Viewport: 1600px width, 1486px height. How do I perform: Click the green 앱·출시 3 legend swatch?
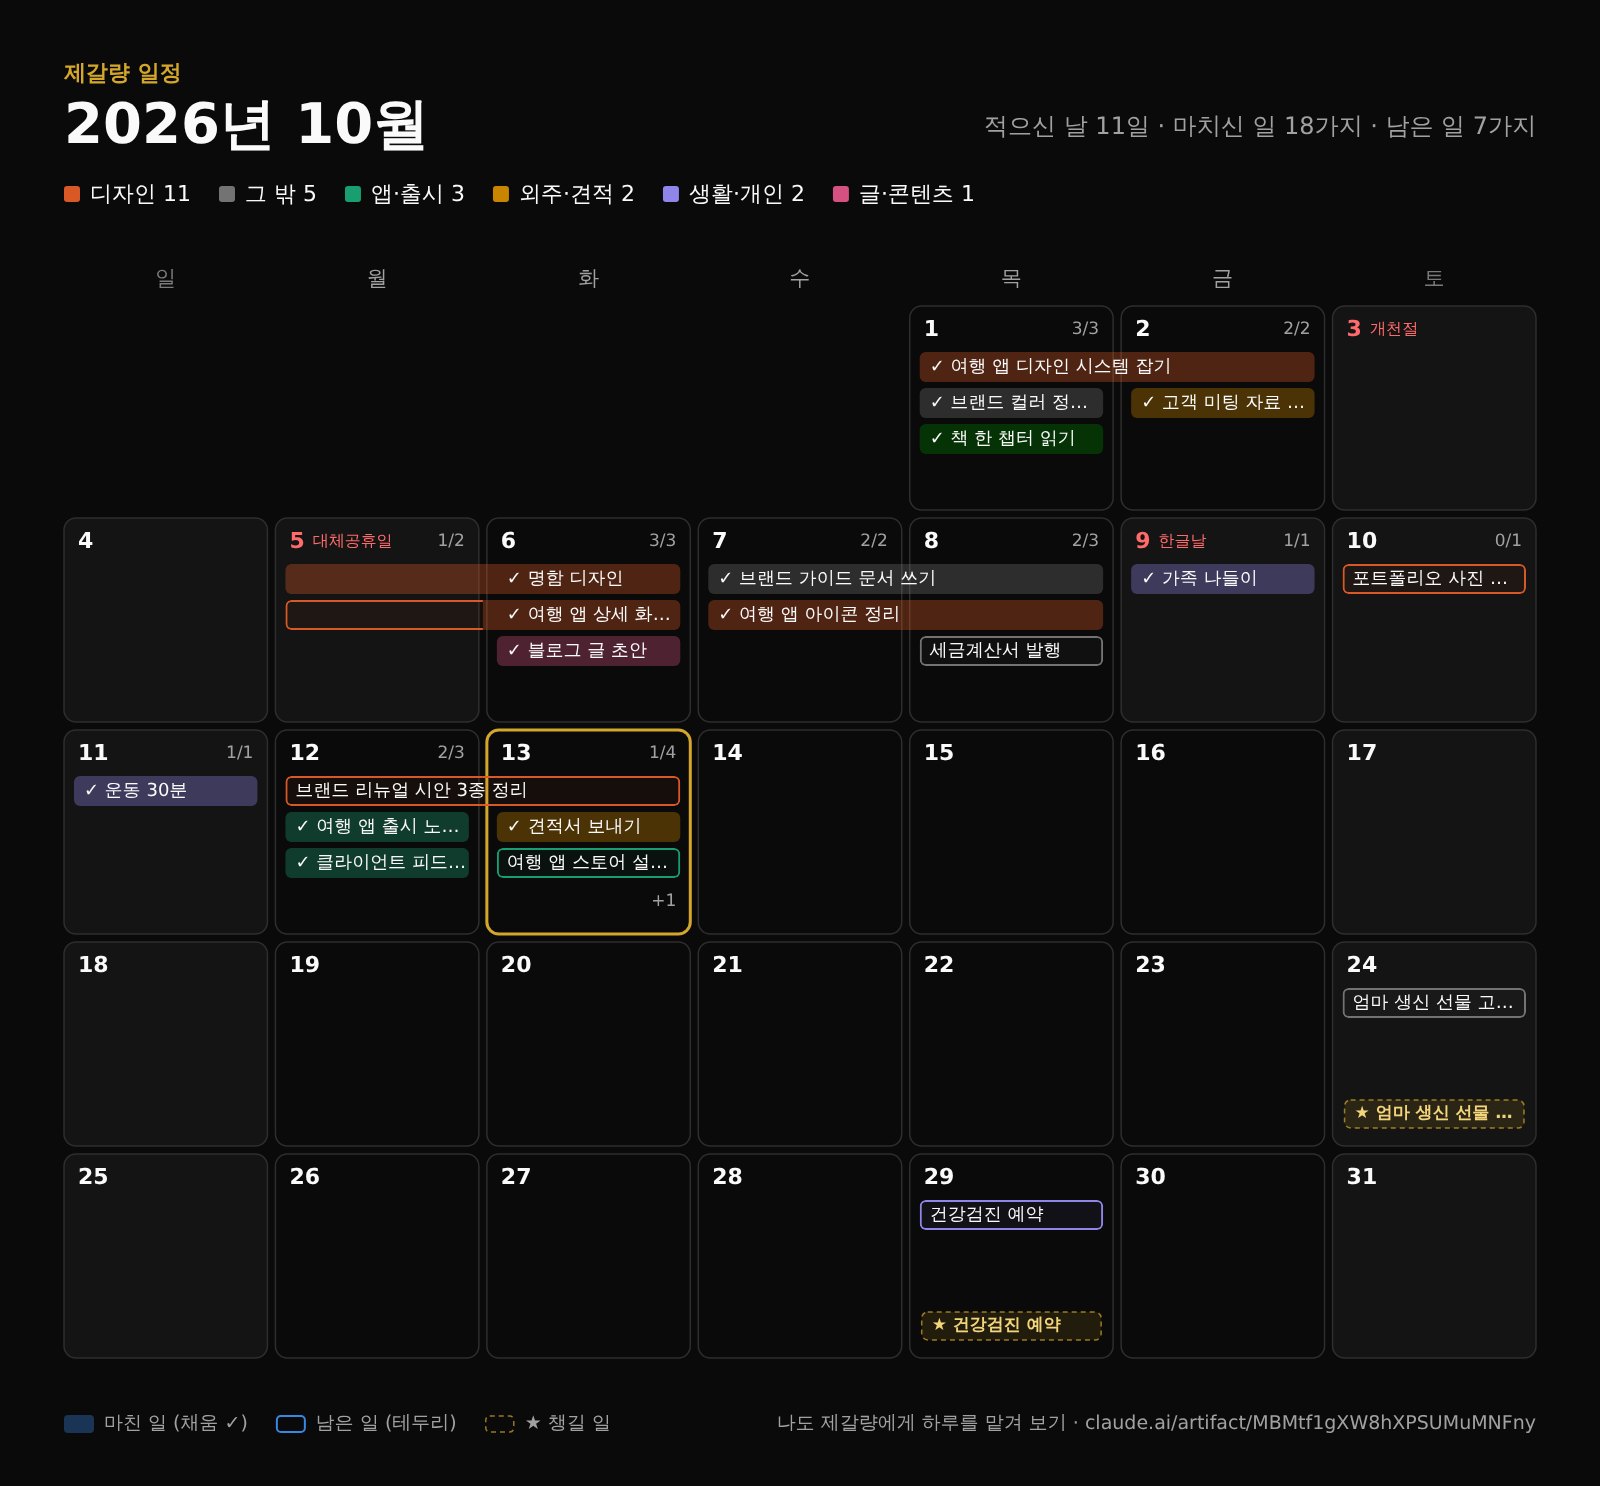[353, 194]
